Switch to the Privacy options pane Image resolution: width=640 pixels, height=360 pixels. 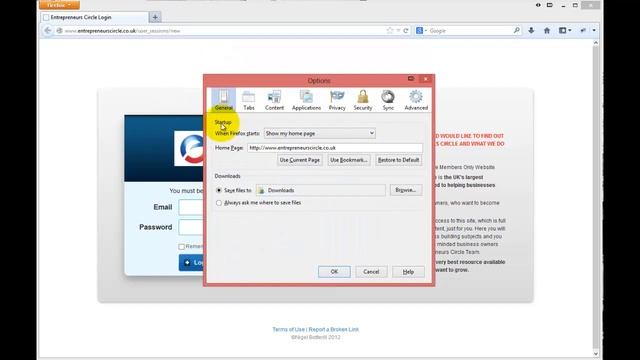pos(337,100)
